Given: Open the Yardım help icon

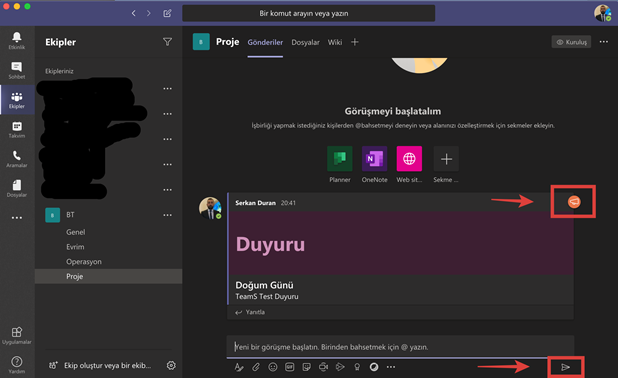Looking at the screenshot, I should [17, 365].
